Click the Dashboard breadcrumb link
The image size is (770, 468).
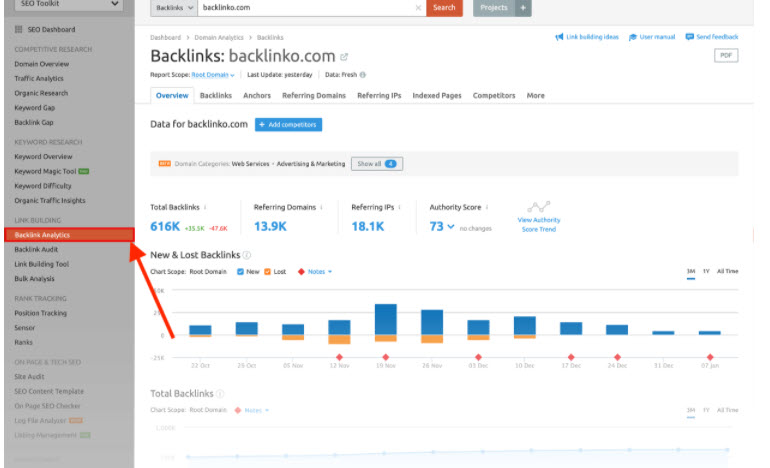pyautogui.click(x=165, y=37)
